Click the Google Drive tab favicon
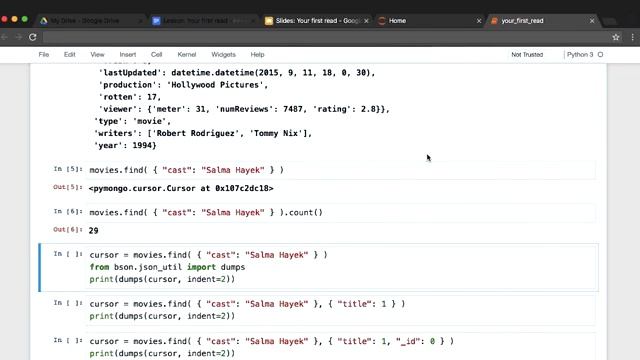Screen dimensions: 640x360 pos(43,20)
